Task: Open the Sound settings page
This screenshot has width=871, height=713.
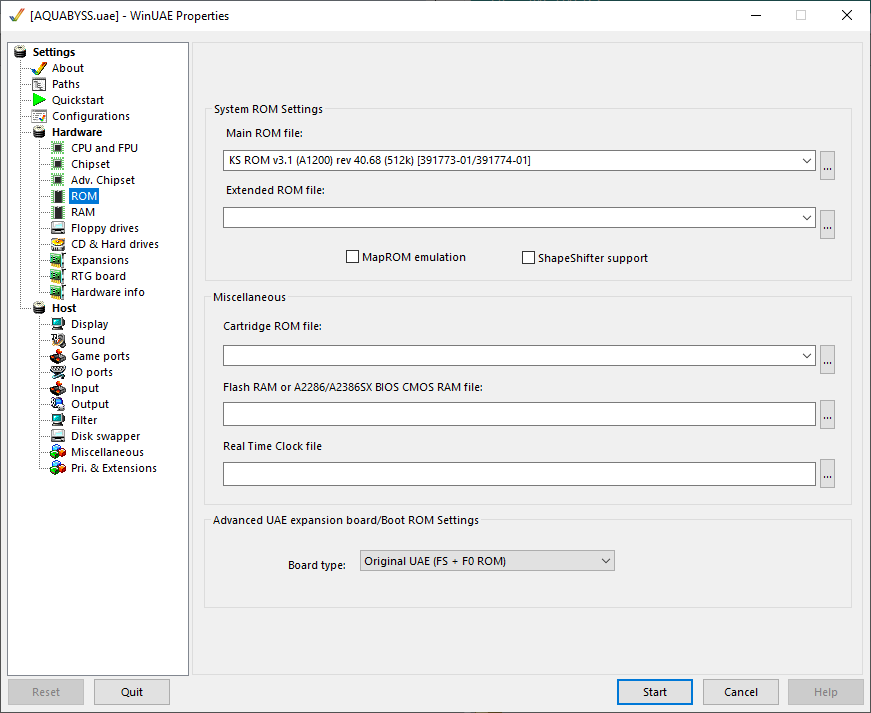Action: [88, 340]
